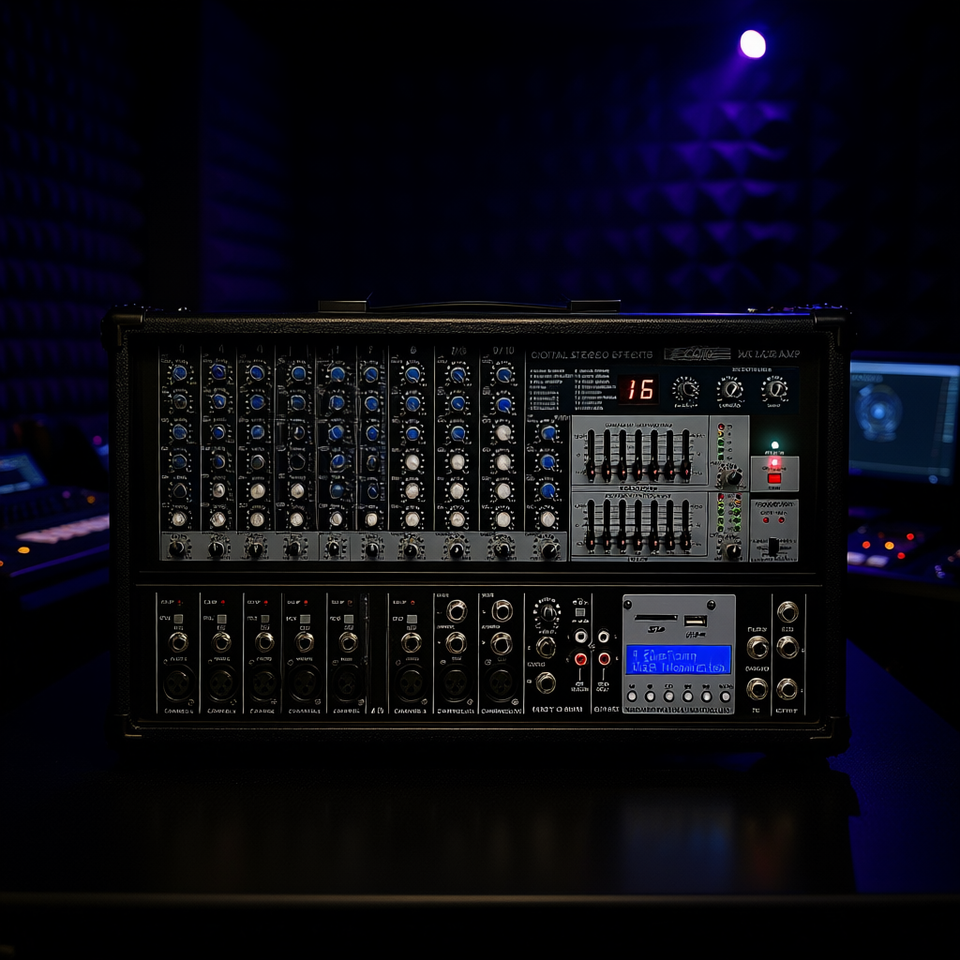Click the SD card slot on the media player
Viewport: 960px width, 960px height.
pyautogui.click(x=656, y=618)
